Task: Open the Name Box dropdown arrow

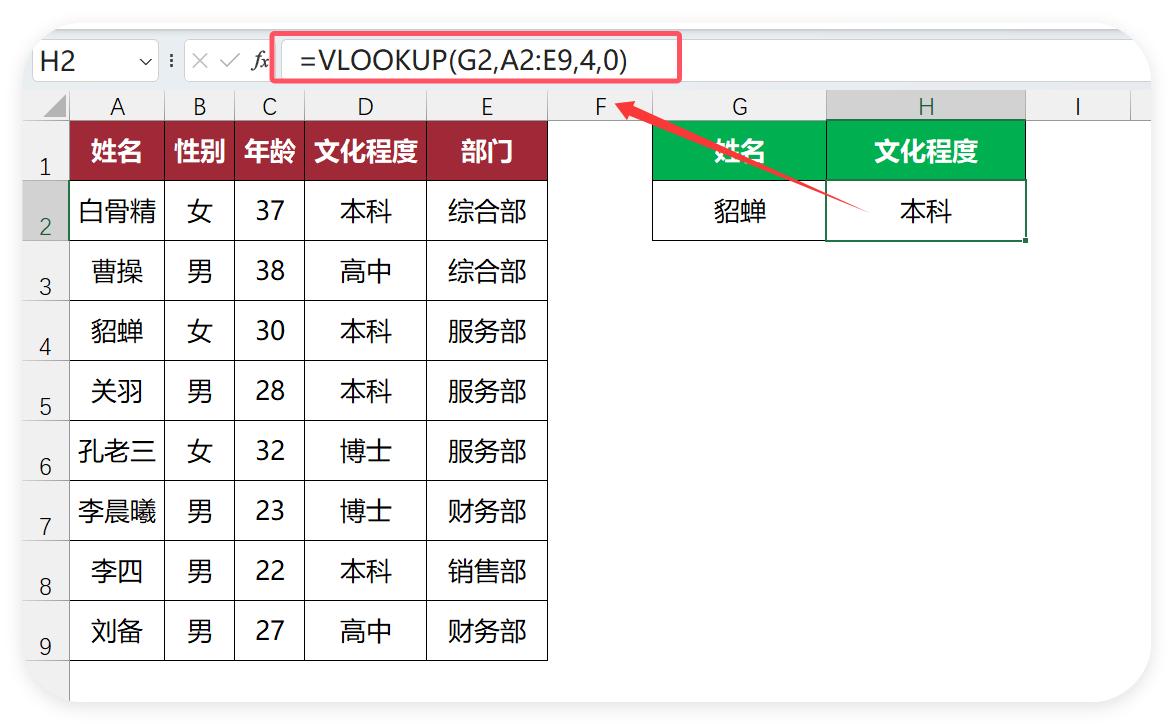Action: (x=146, y=61)
